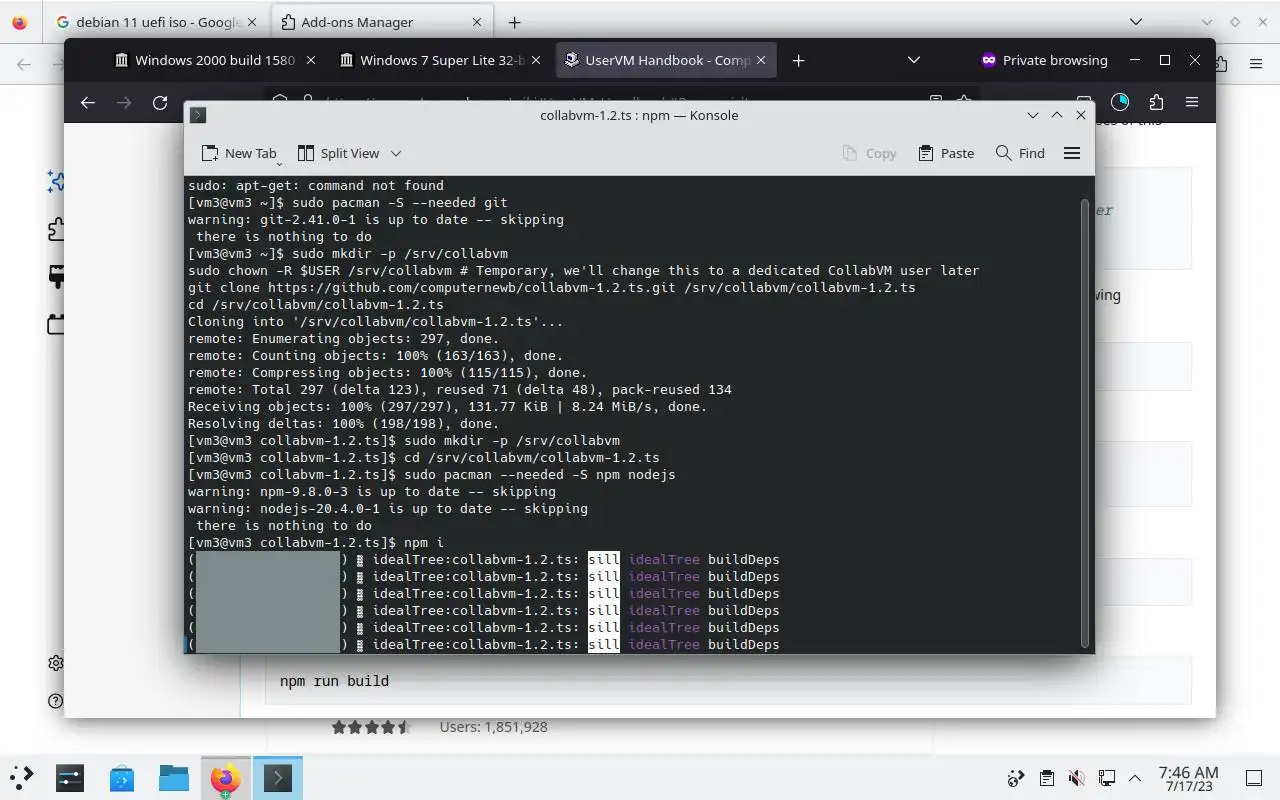Open add-ons settings gear in sidebar
Image resolution: width=1280 pixels, height=800 pixels.
pos(56,663)
